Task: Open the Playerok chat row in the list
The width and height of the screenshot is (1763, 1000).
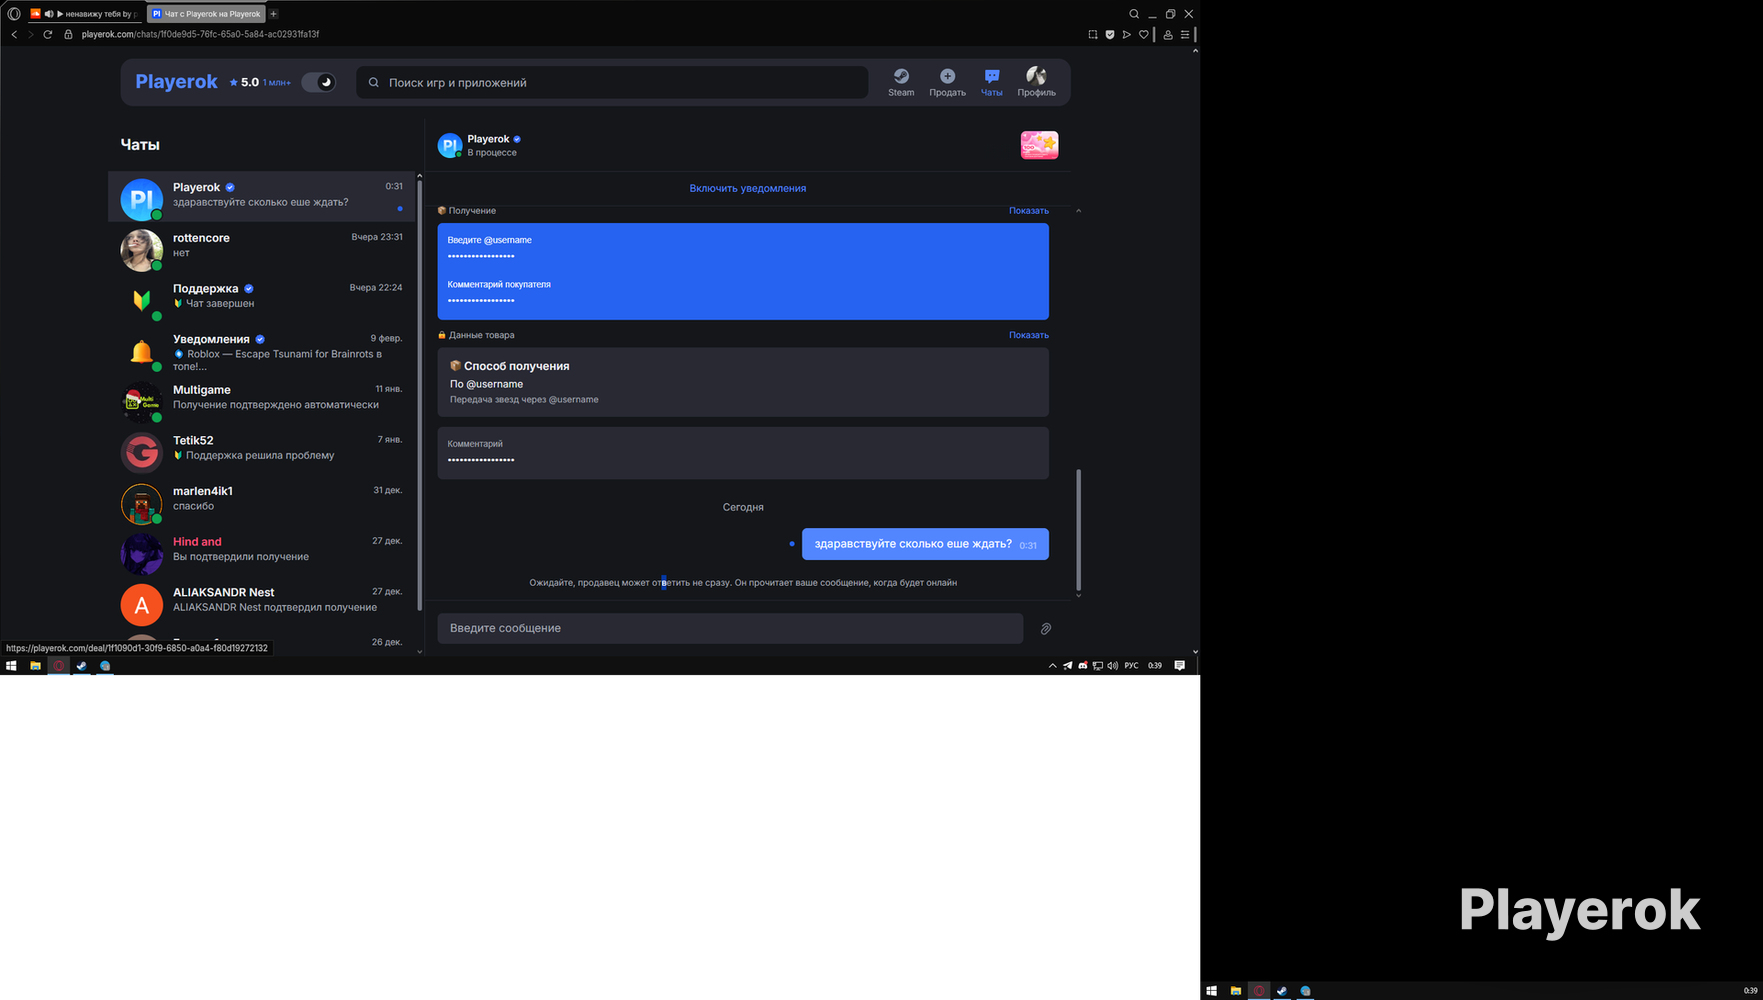Action: (262, 196)
